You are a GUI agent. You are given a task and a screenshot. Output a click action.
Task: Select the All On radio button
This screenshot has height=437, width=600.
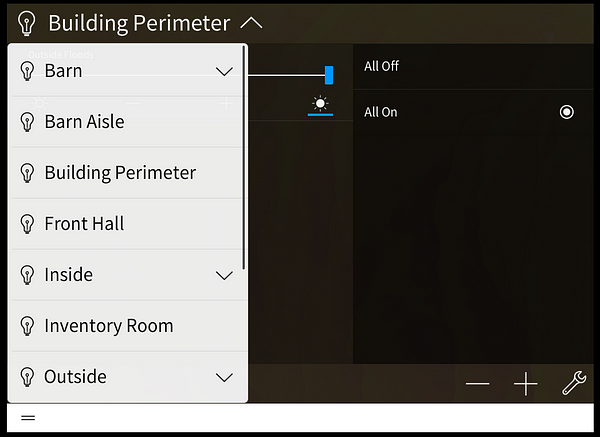click(x=566, y=112)
